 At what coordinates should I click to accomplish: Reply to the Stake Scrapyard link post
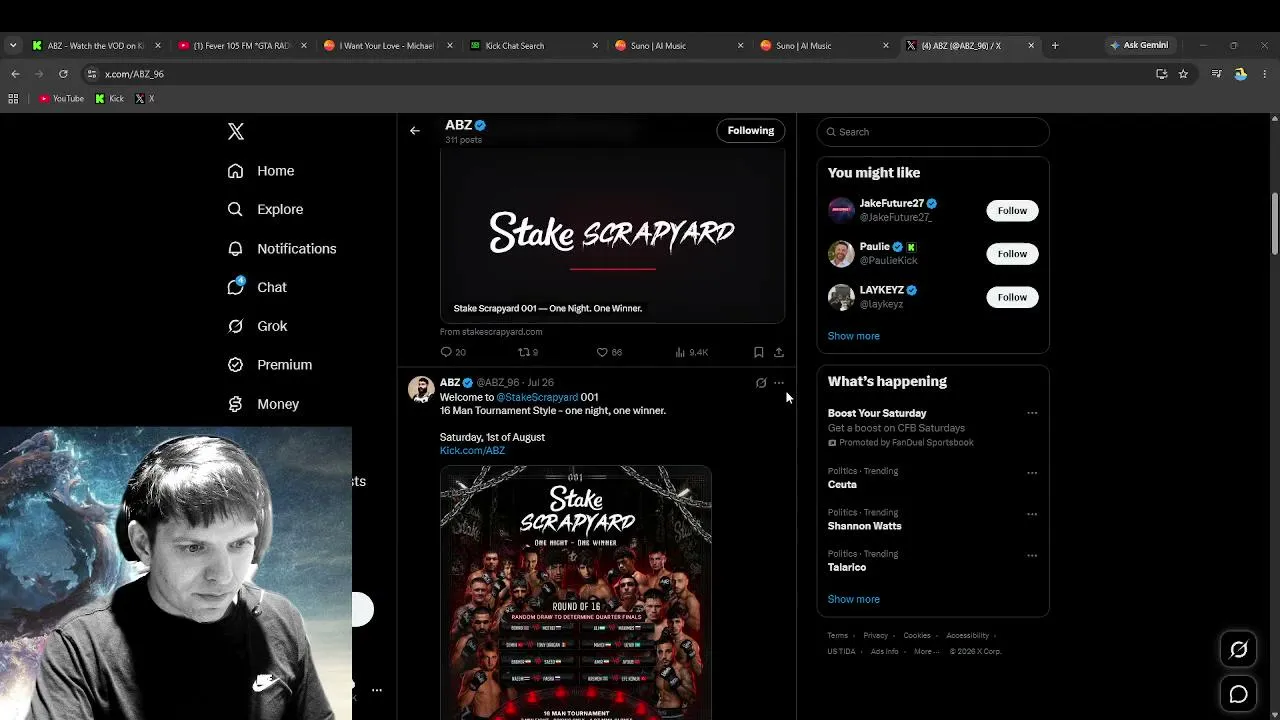pyautogui.click(x=453, y=352)
